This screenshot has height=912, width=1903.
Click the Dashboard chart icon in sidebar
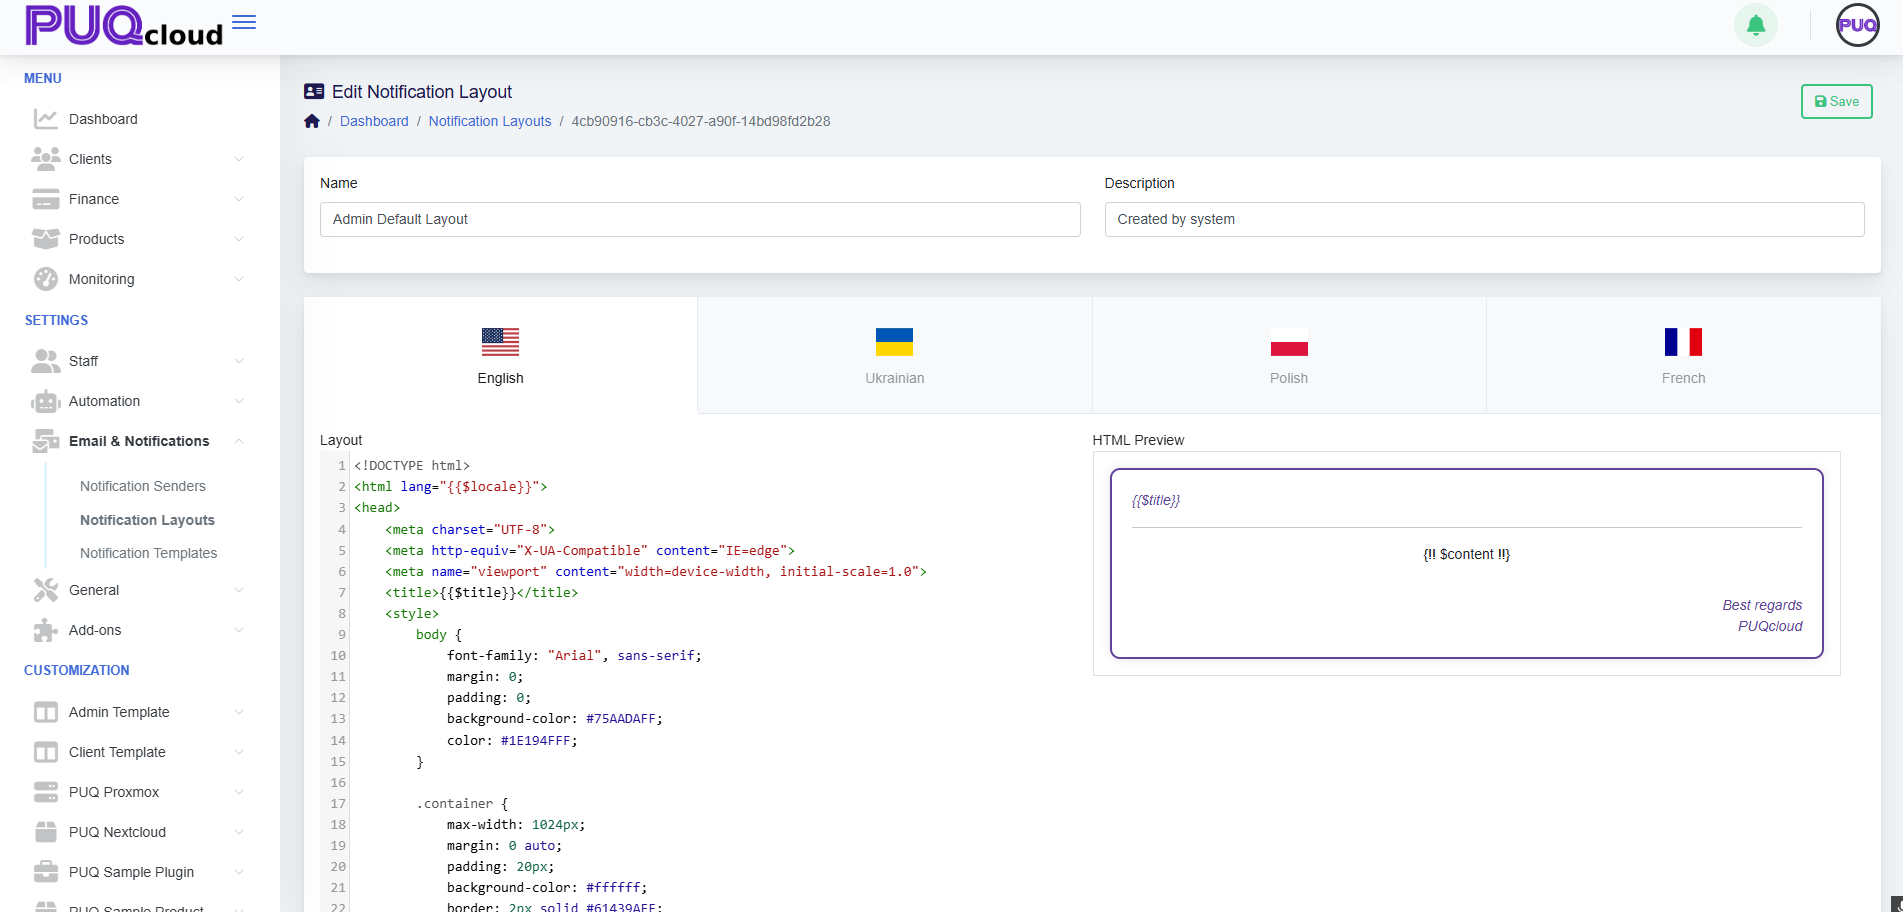46,119
